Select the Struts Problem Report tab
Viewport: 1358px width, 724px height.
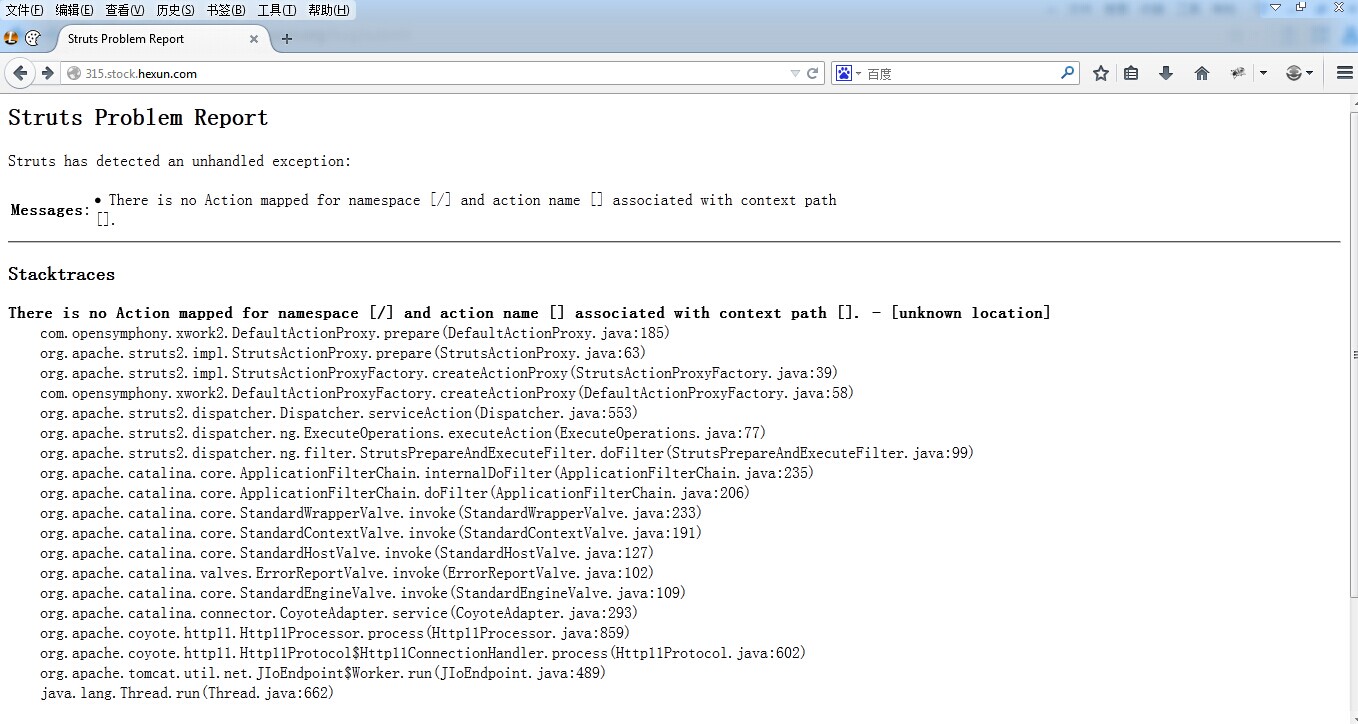tap(158, 39)
